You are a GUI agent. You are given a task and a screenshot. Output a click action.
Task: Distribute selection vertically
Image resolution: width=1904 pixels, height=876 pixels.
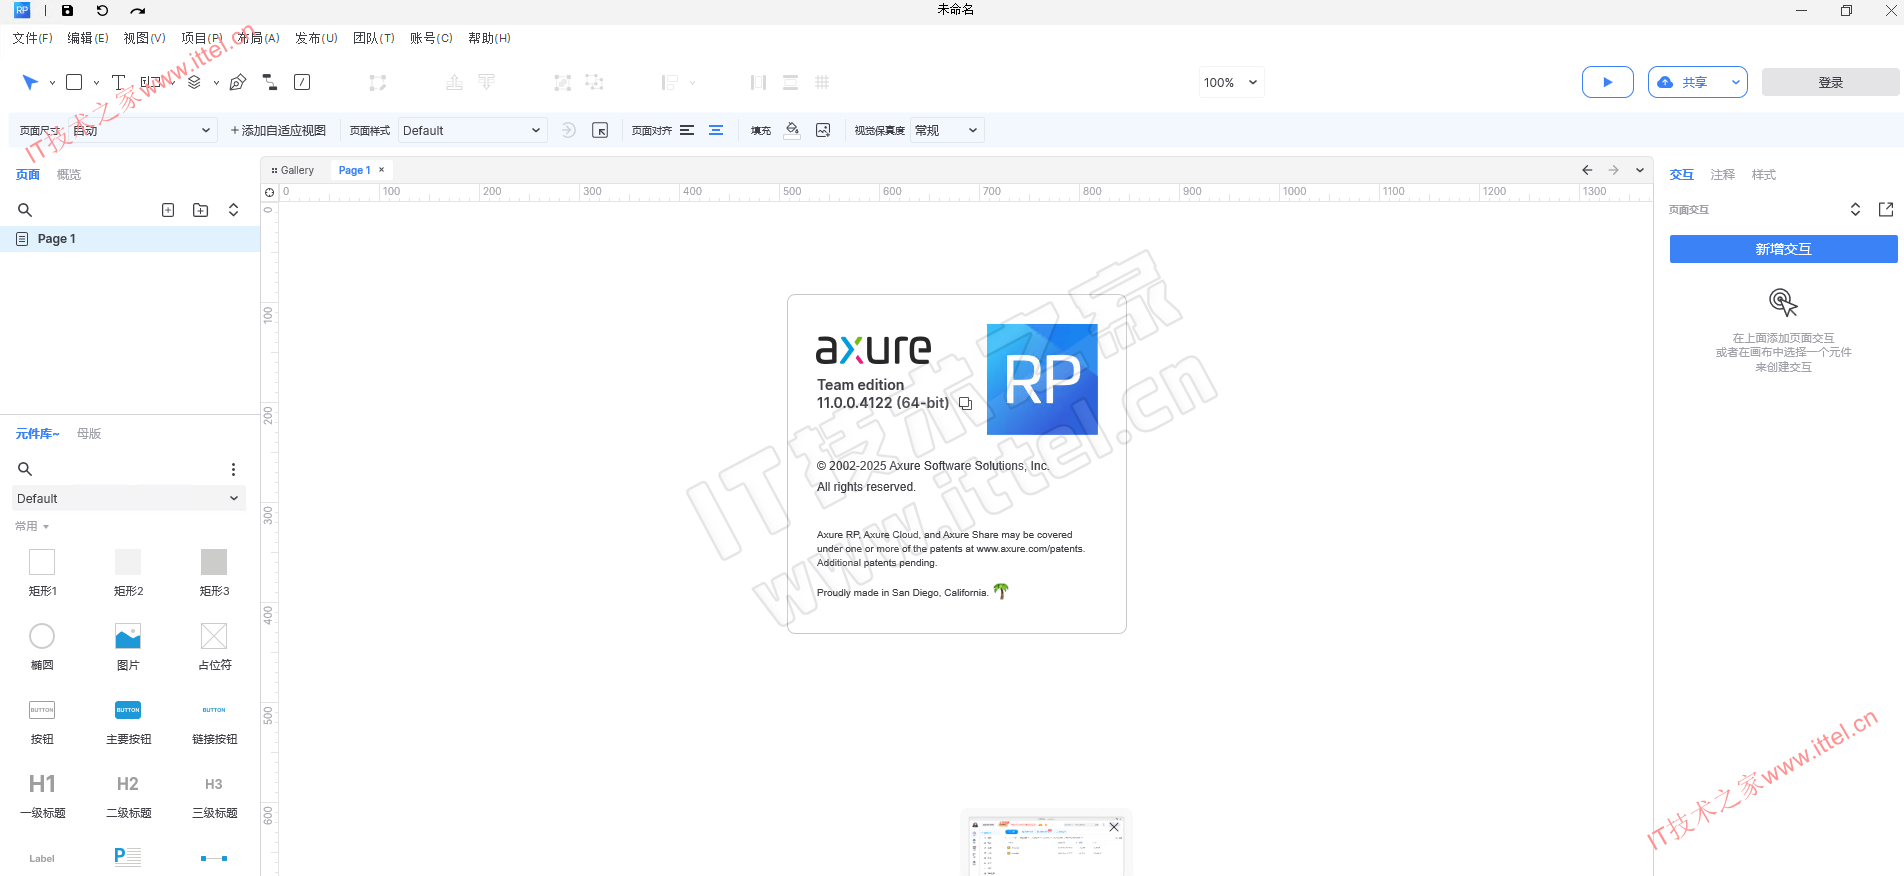click(x=790, y=82)
